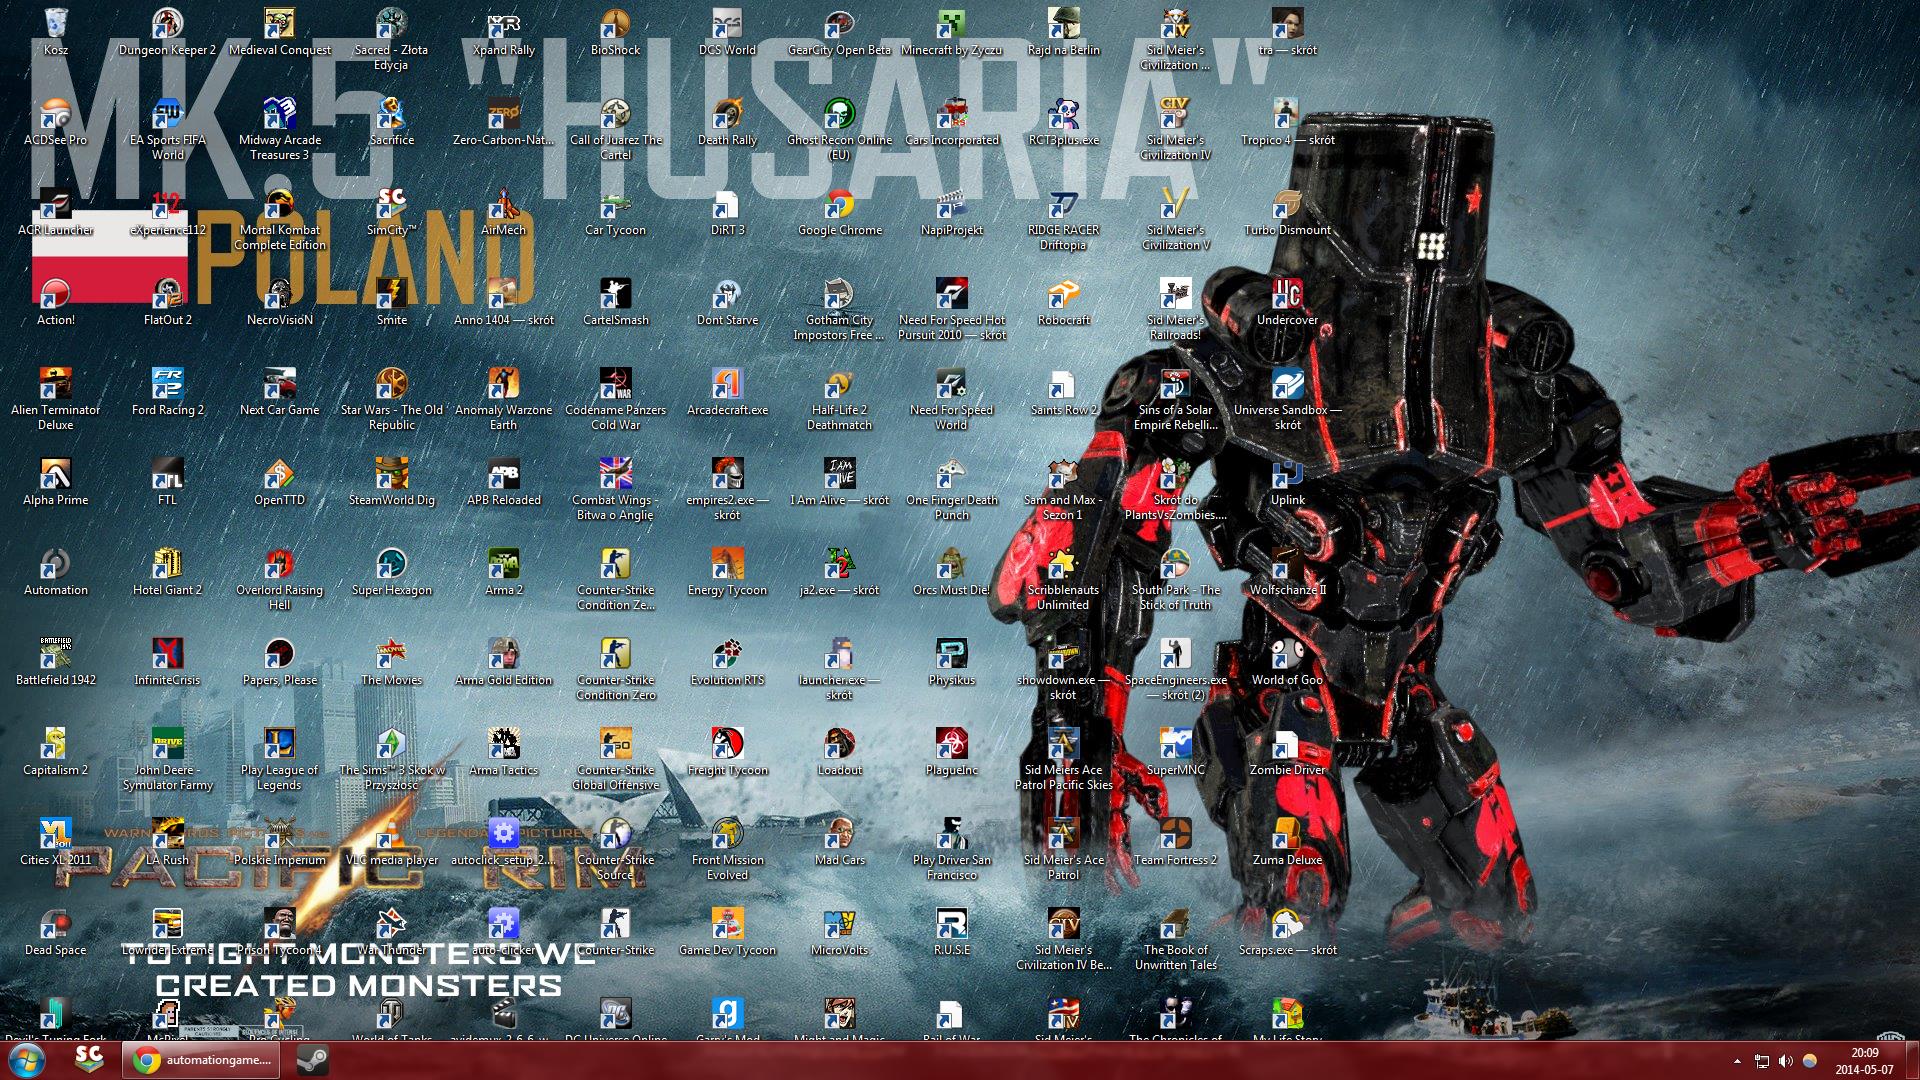Screen dimensions: 1920x1080
Task: Select The Book of Unwritten Tales icon
Action: pos(1176,939)
